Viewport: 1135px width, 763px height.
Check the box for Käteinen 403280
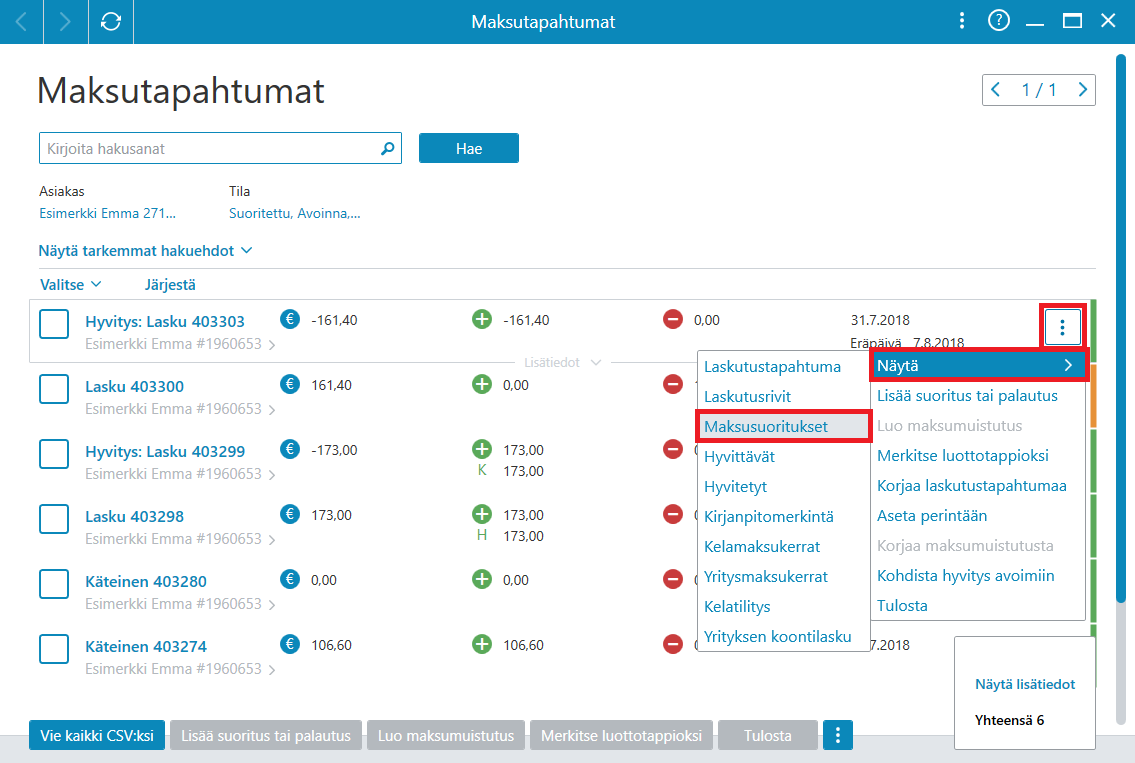[x=54, y=584]
